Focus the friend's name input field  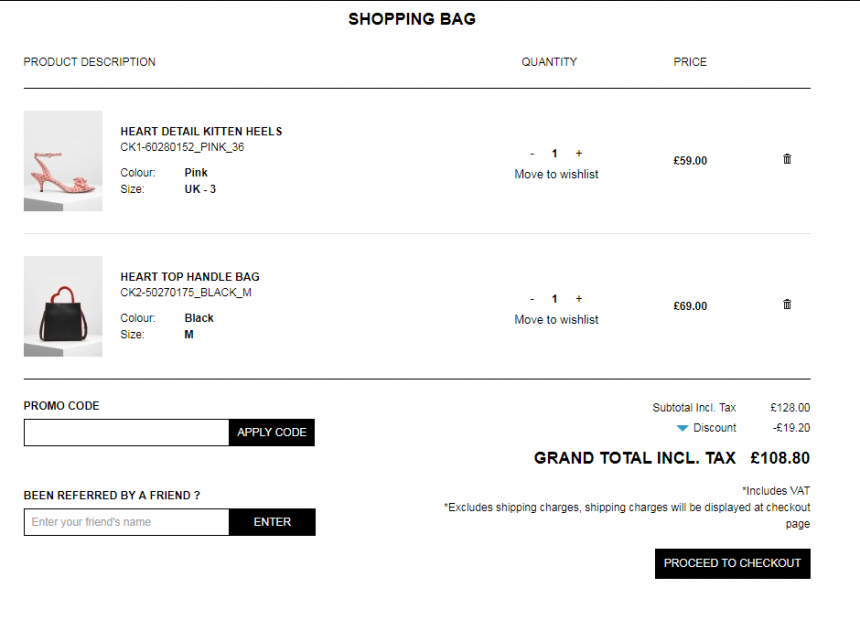[x=126, y=522]
